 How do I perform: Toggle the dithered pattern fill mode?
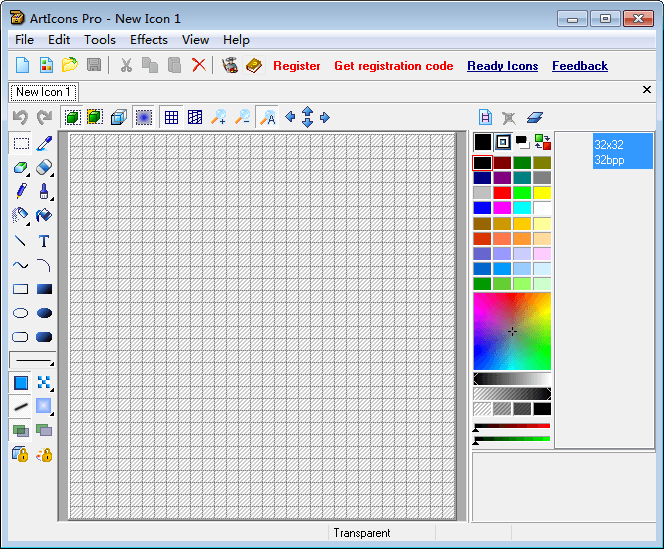point(44,382)
